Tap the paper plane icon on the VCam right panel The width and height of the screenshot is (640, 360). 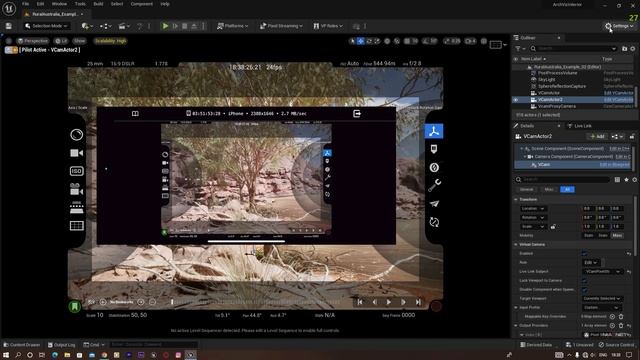click(434, 204)
